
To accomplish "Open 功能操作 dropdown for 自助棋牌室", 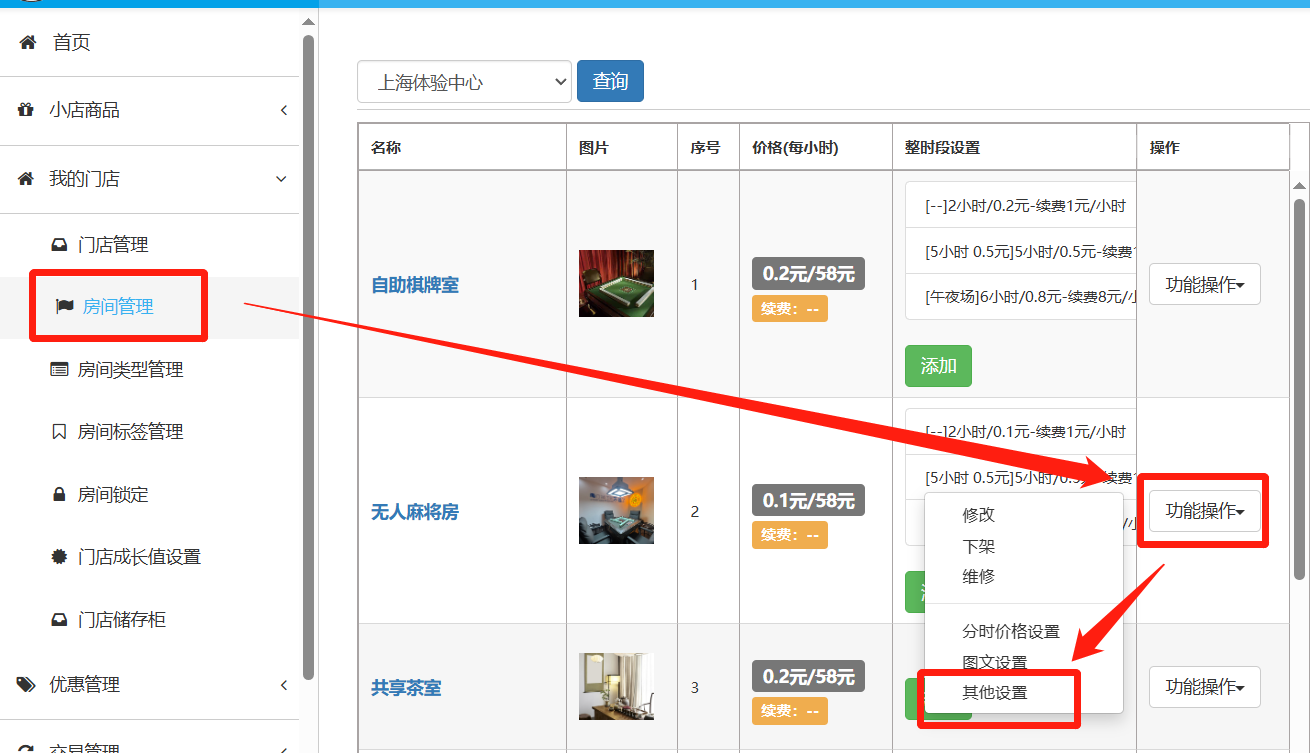I will [1204, 285].
